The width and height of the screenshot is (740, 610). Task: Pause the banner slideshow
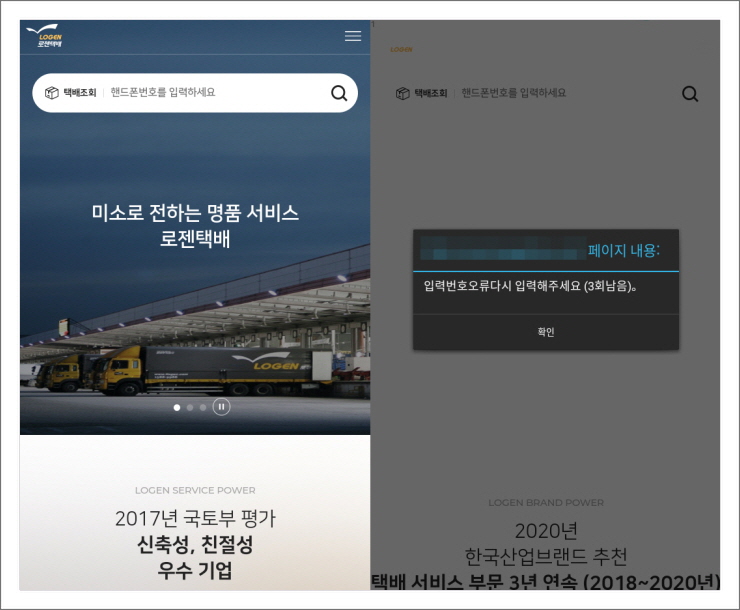(x=221, y=407)
